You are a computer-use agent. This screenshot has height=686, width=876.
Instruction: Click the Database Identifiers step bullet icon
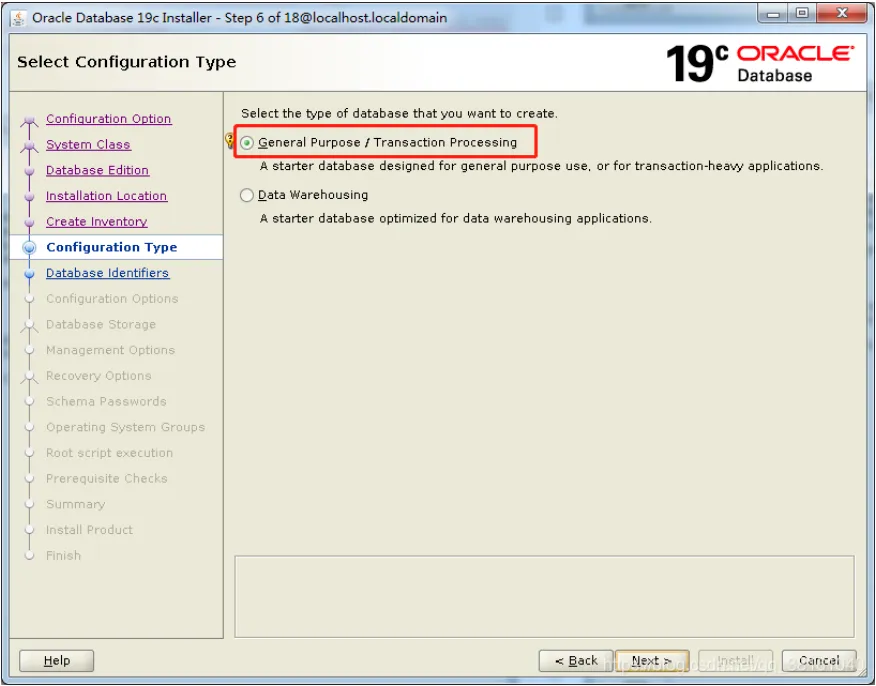point(30,274)
